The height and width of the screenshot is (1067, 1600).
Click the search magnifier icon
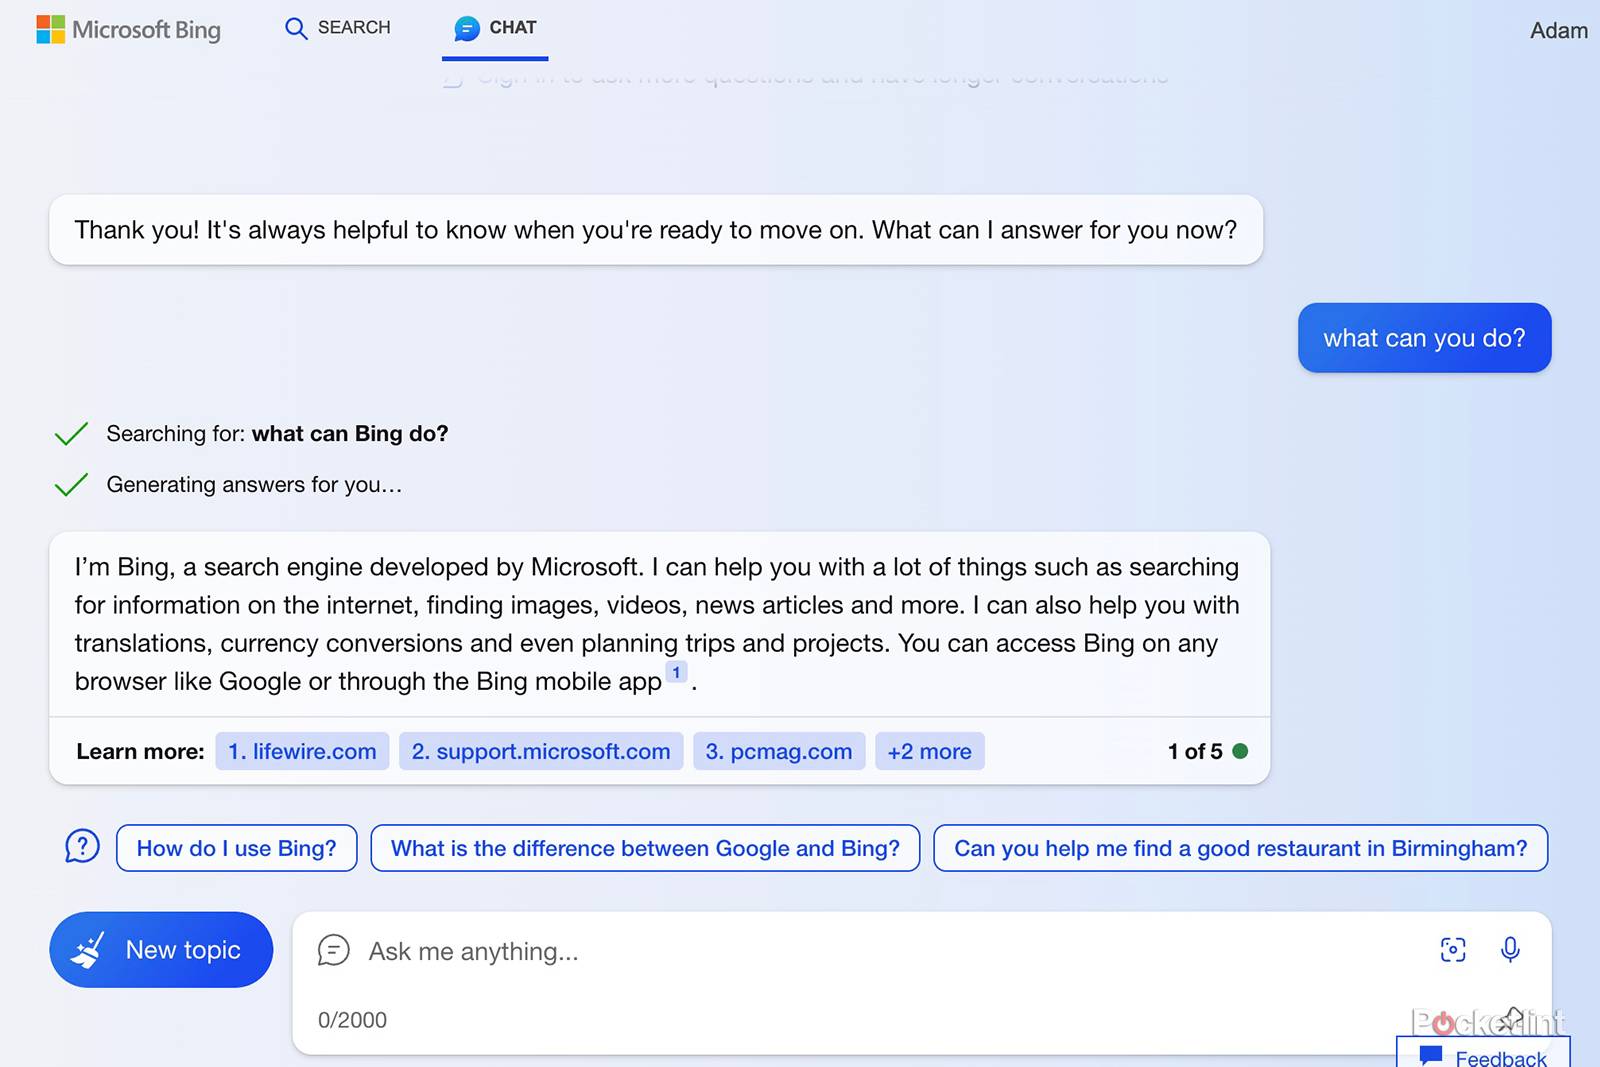[x=296, y=28]
